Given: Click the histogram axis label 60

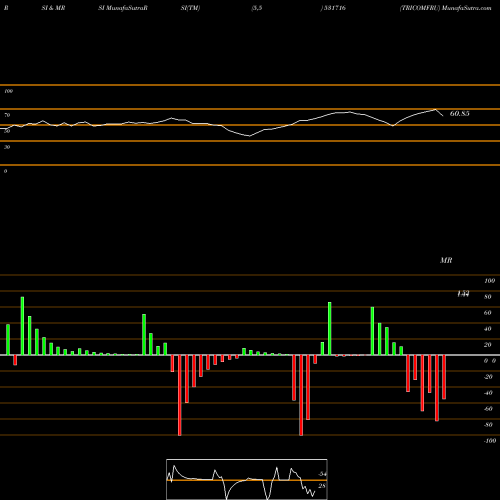Looking at the screenshot, I should click(488, 313).
